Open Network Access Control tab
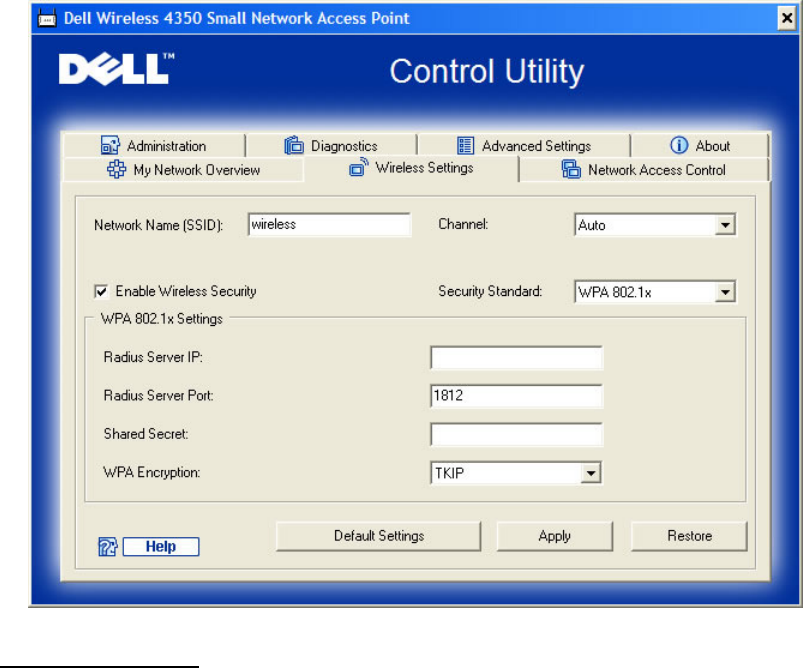The height and width of the screenshot is (668, 803). [x=644, y=170]
